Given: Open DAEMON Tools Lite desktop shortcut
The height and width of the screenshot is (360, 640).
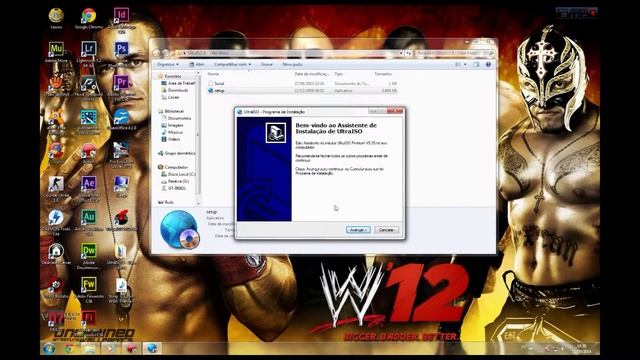Looking at the screenshot, I should click(56, 222).
